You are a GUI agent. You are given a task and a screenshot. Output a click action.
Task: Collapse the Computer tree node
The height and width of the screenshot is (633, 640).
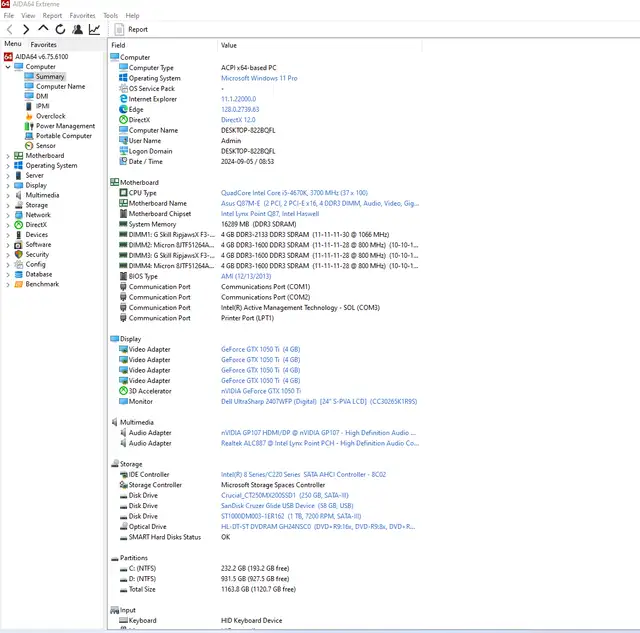[8, 67]
